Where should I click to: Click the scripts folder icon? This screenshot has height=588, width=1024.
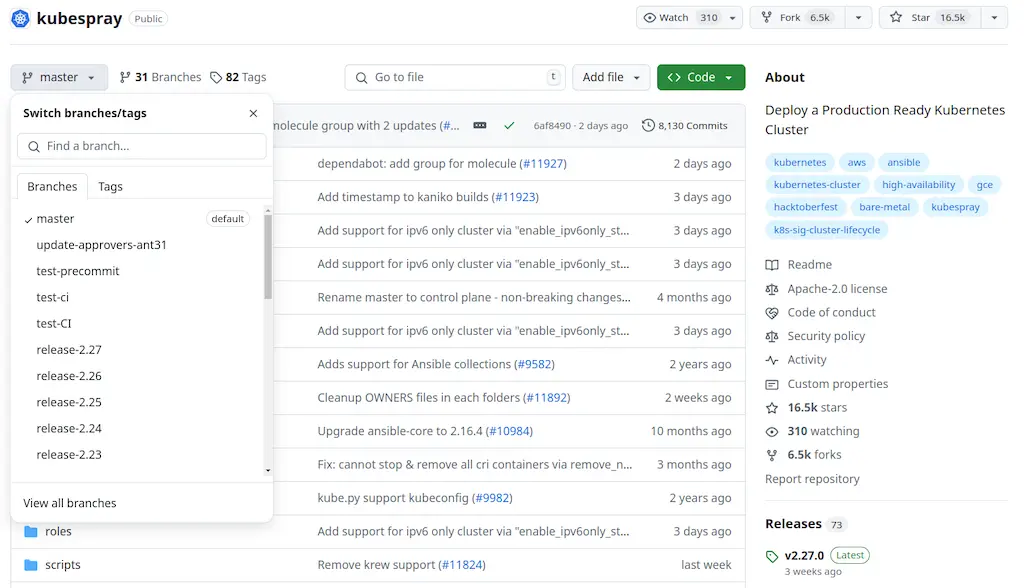point(30,565)
